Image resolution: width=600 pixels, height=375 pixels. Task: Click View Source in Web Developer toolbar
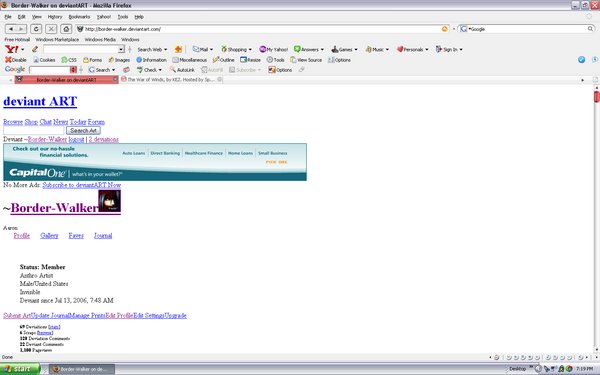click(x=306, y=60)
